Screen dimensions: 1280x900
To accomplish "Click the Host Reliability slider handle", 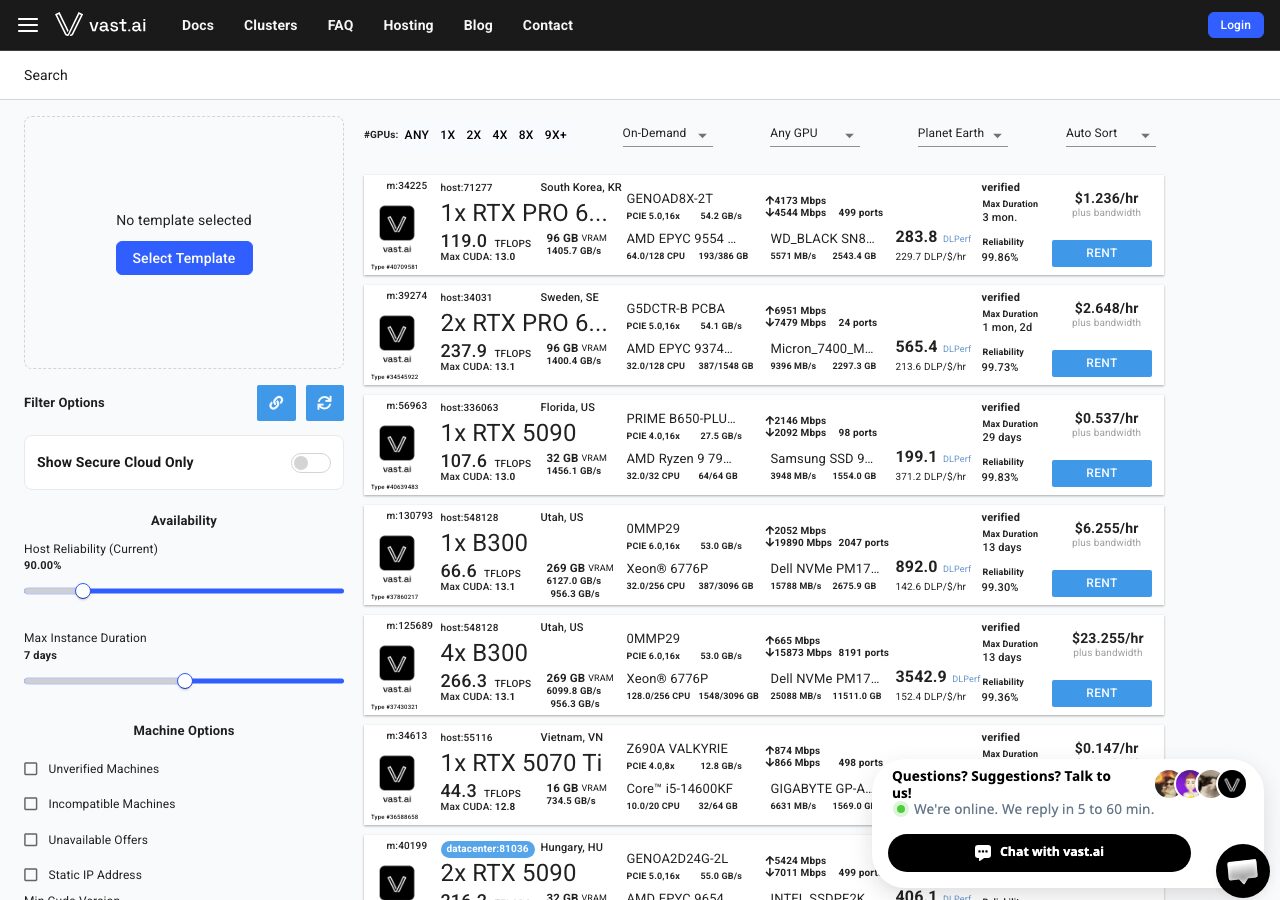I will coord(83,591).
